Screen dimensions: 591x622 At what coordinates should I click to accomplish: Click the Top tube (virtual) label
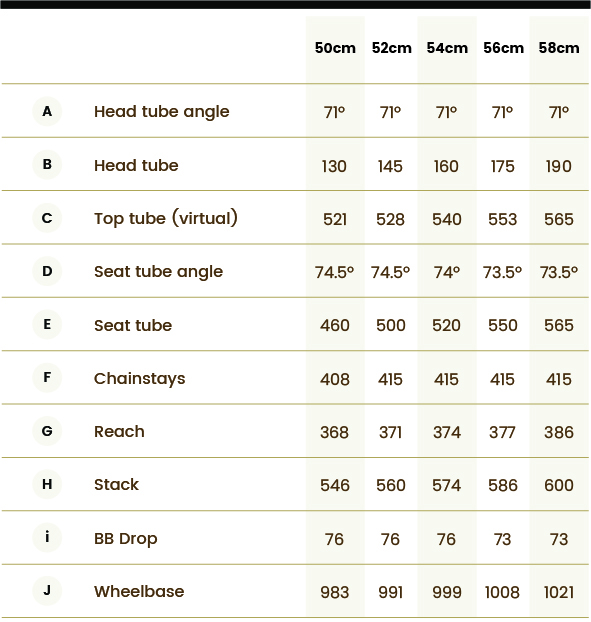[x=166, y=218]
